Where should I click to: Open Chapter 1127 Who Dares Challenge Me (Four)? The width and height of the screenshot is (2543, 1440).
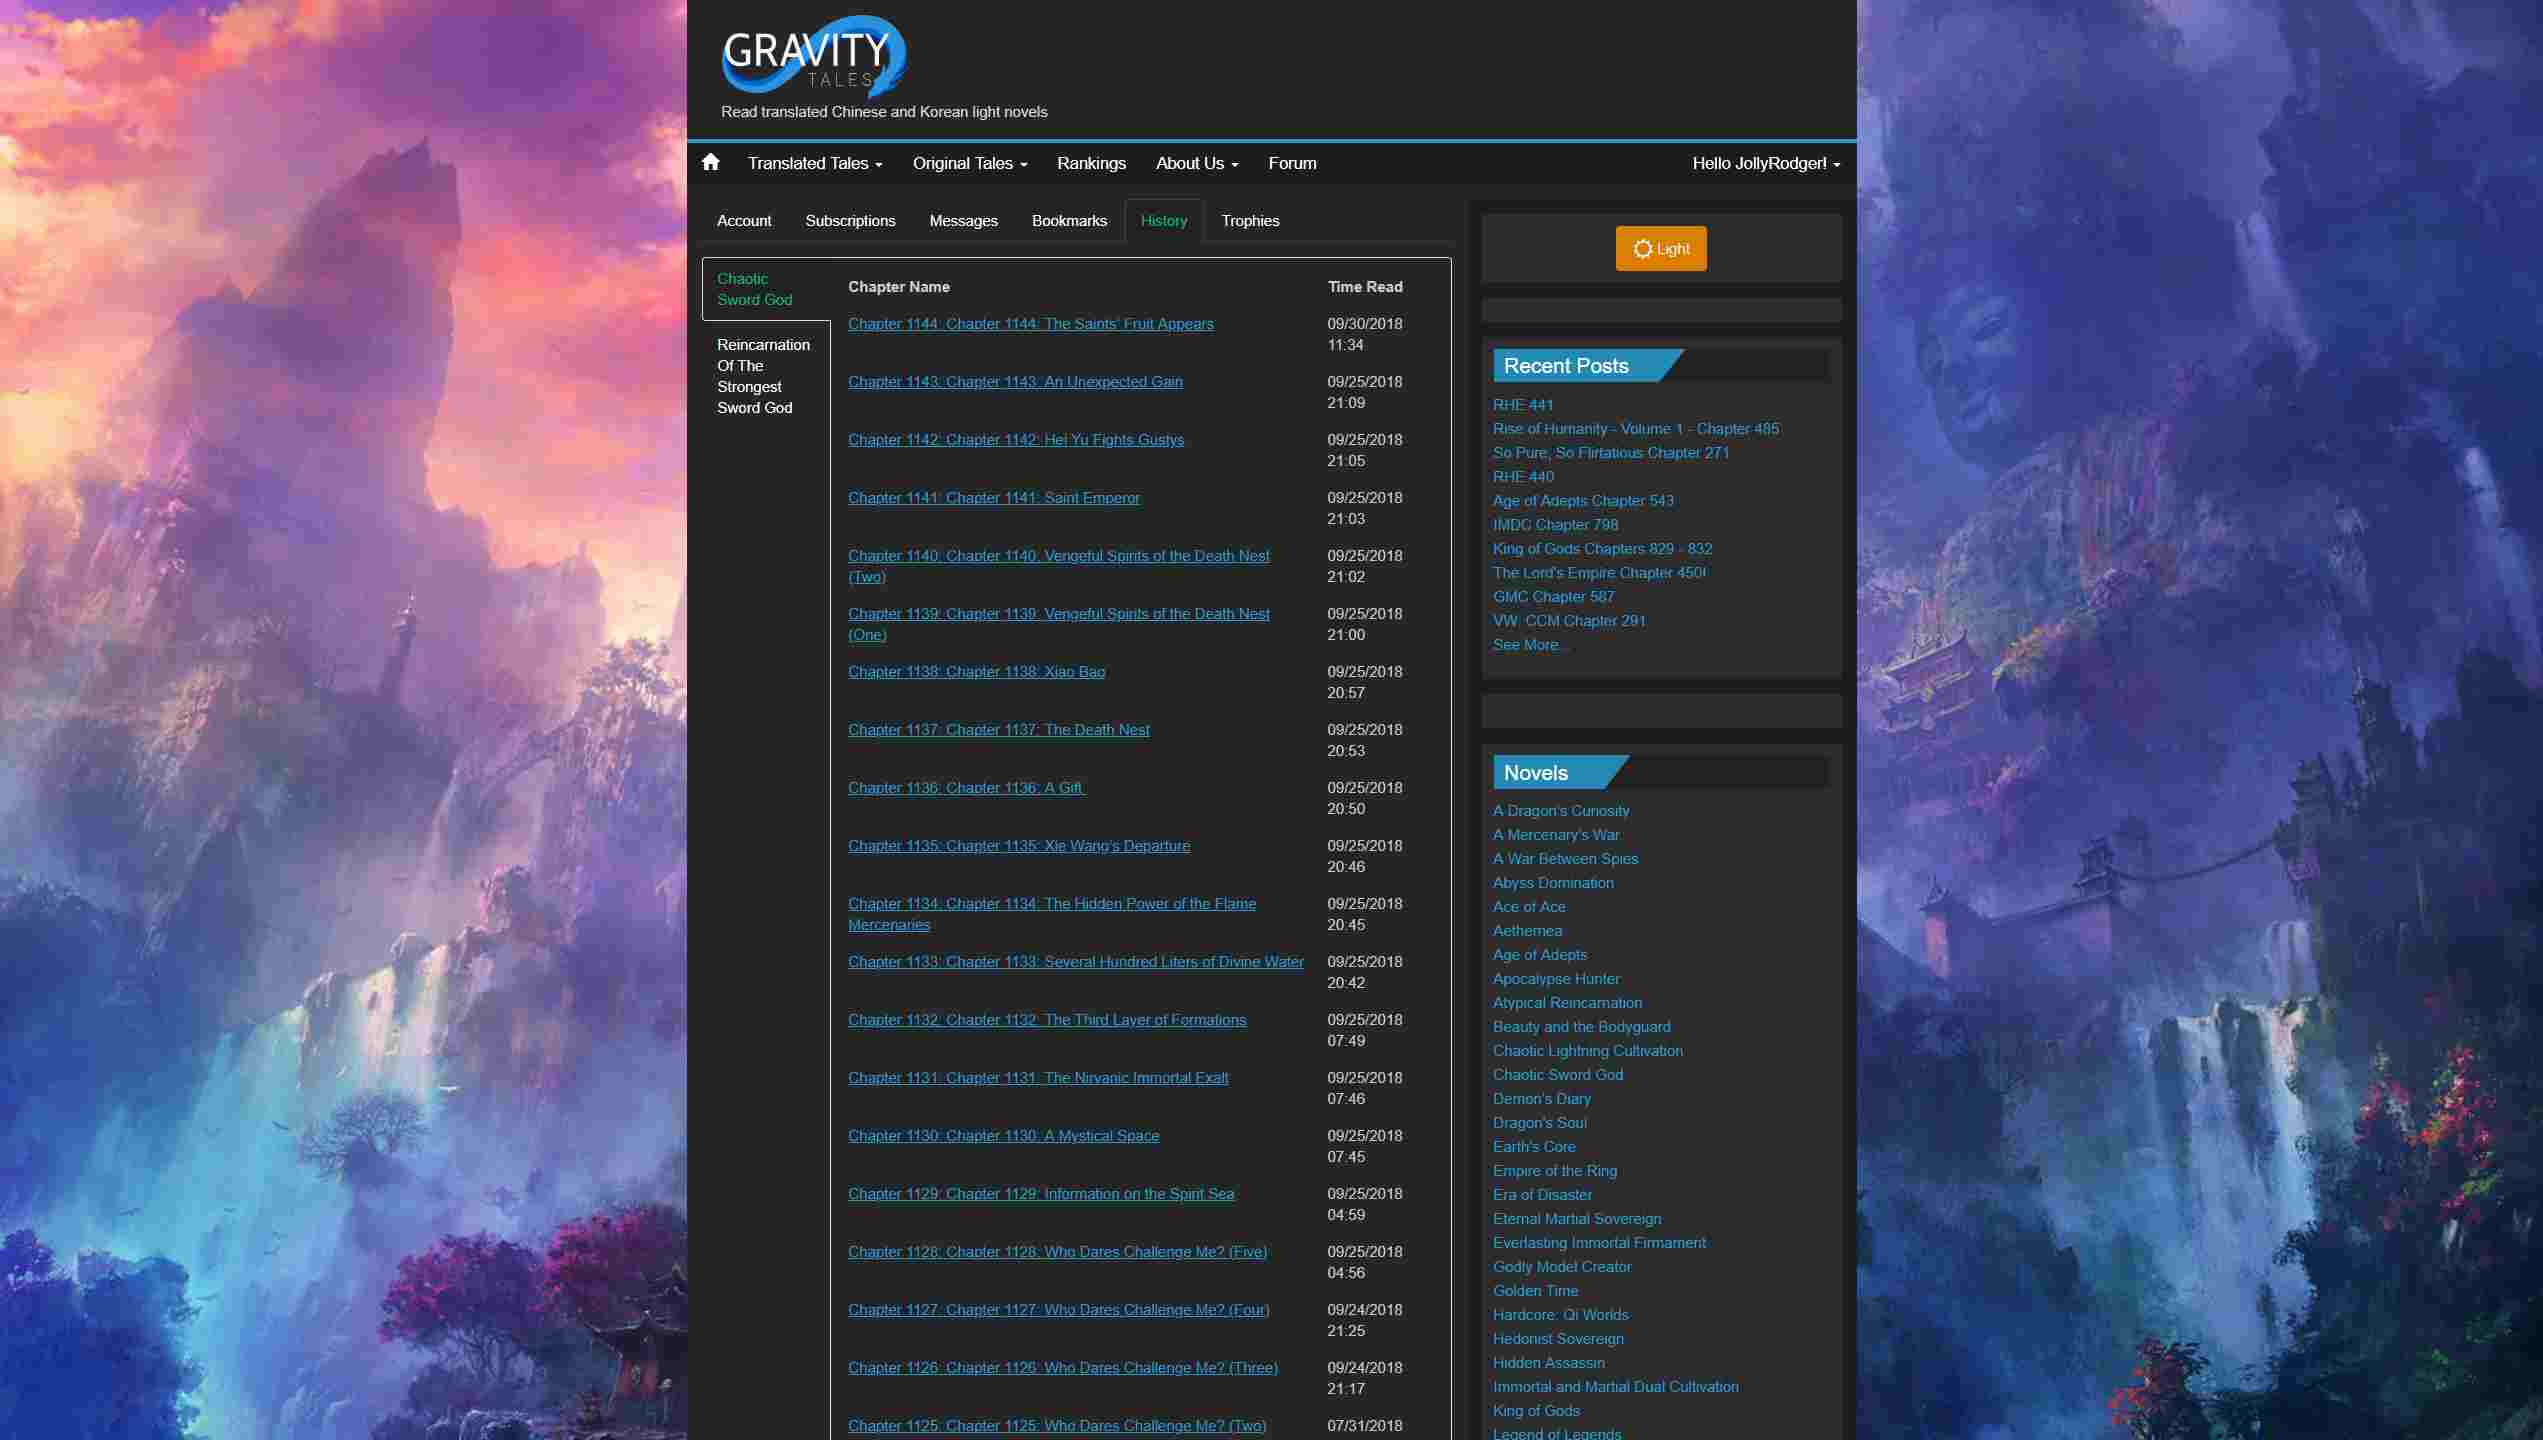coord(1058,1310)
